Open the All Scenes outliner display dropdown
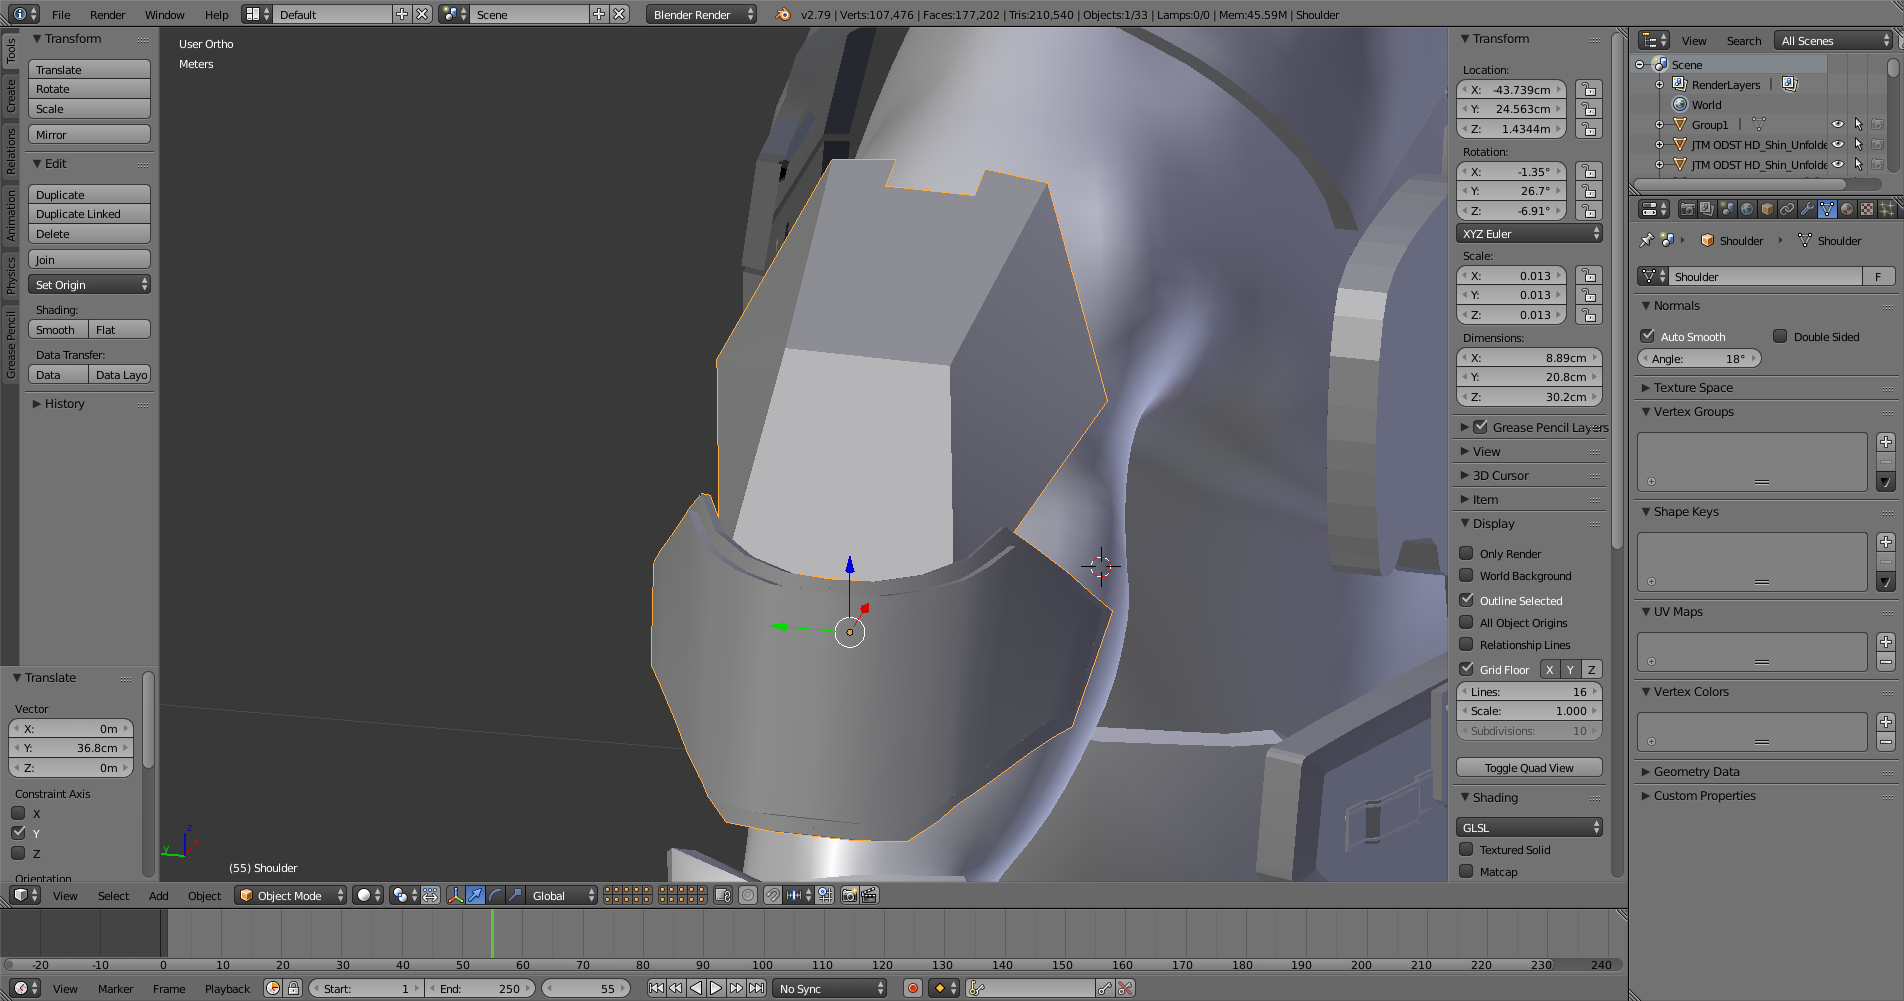 click(x=1834, y=40)
